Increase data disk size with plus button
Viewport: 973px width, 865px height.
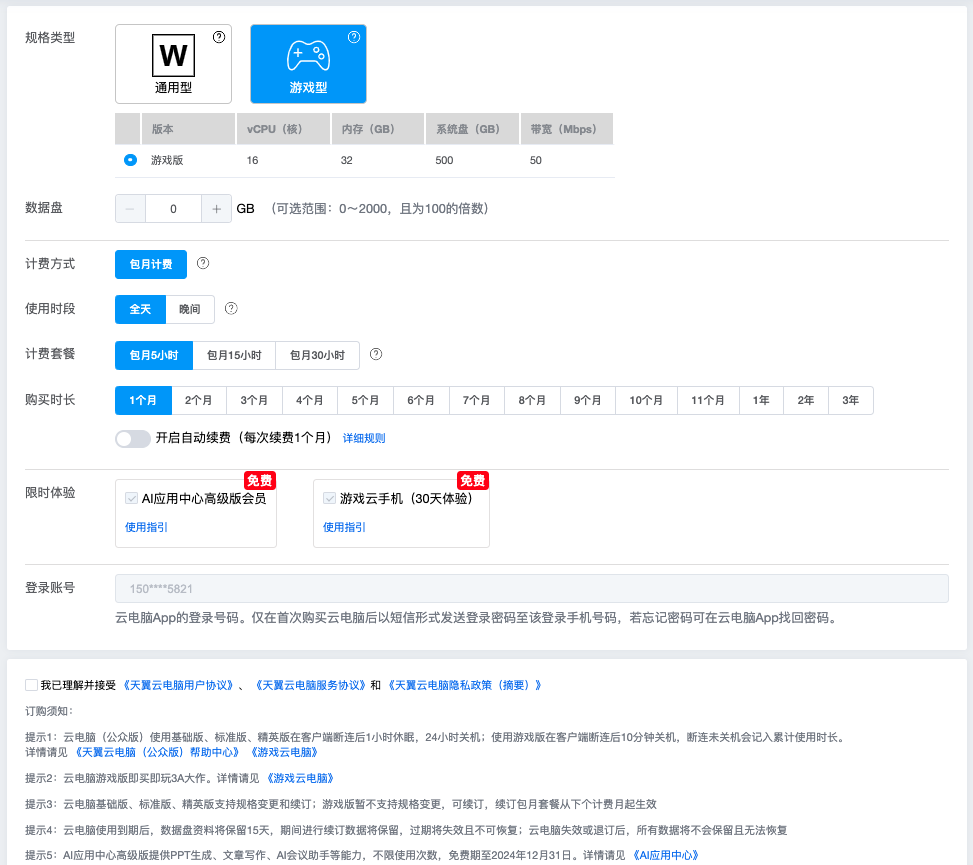click(x=216, y=208)
